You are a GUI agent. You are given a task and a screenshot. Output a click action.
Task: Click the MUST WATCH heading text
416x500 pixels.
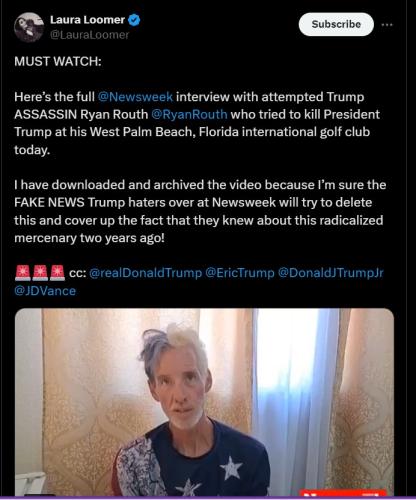[x=58, y=61]
